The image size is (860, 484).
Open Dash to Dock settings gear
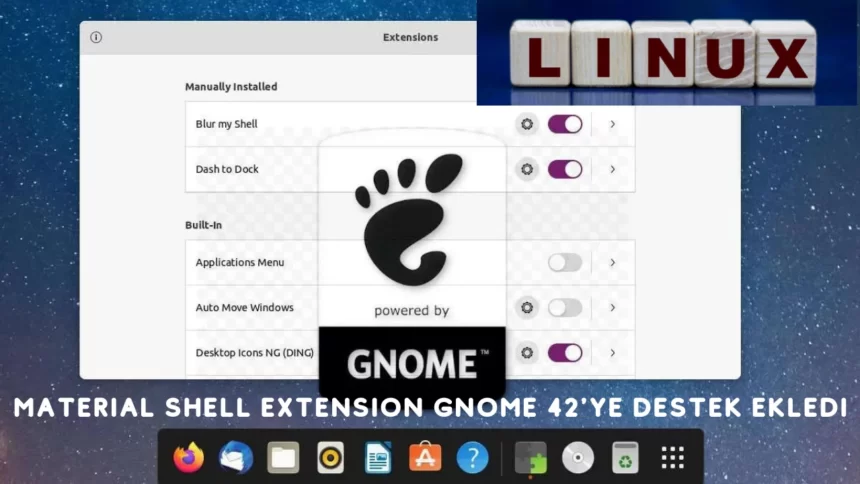pos(527,169)
